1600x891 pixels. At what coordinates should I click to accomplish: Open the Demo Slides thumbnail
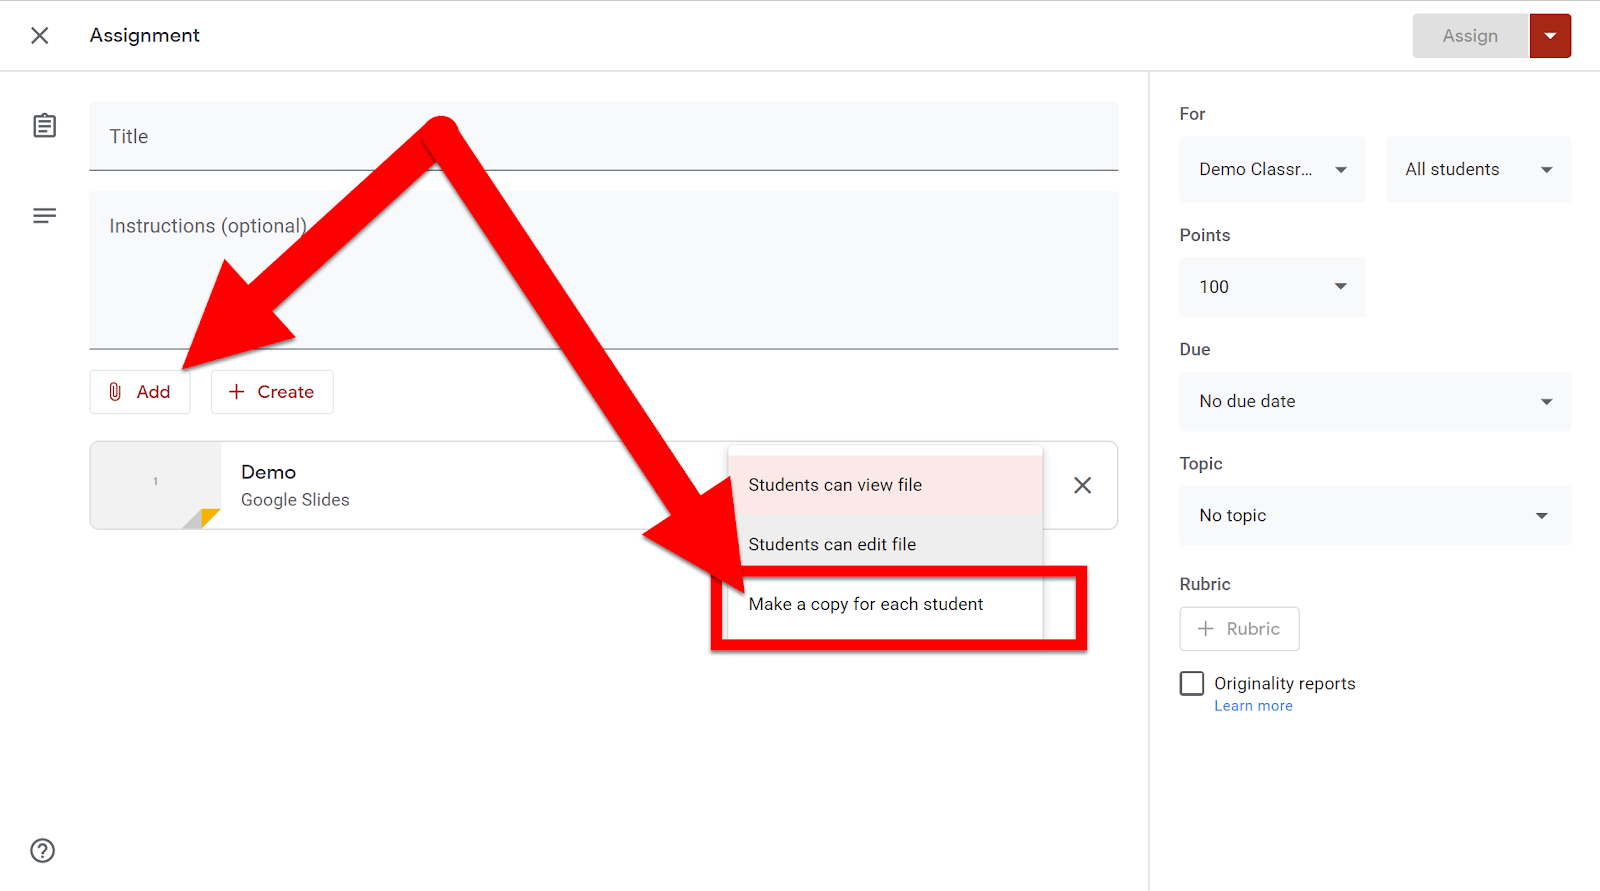156,485
